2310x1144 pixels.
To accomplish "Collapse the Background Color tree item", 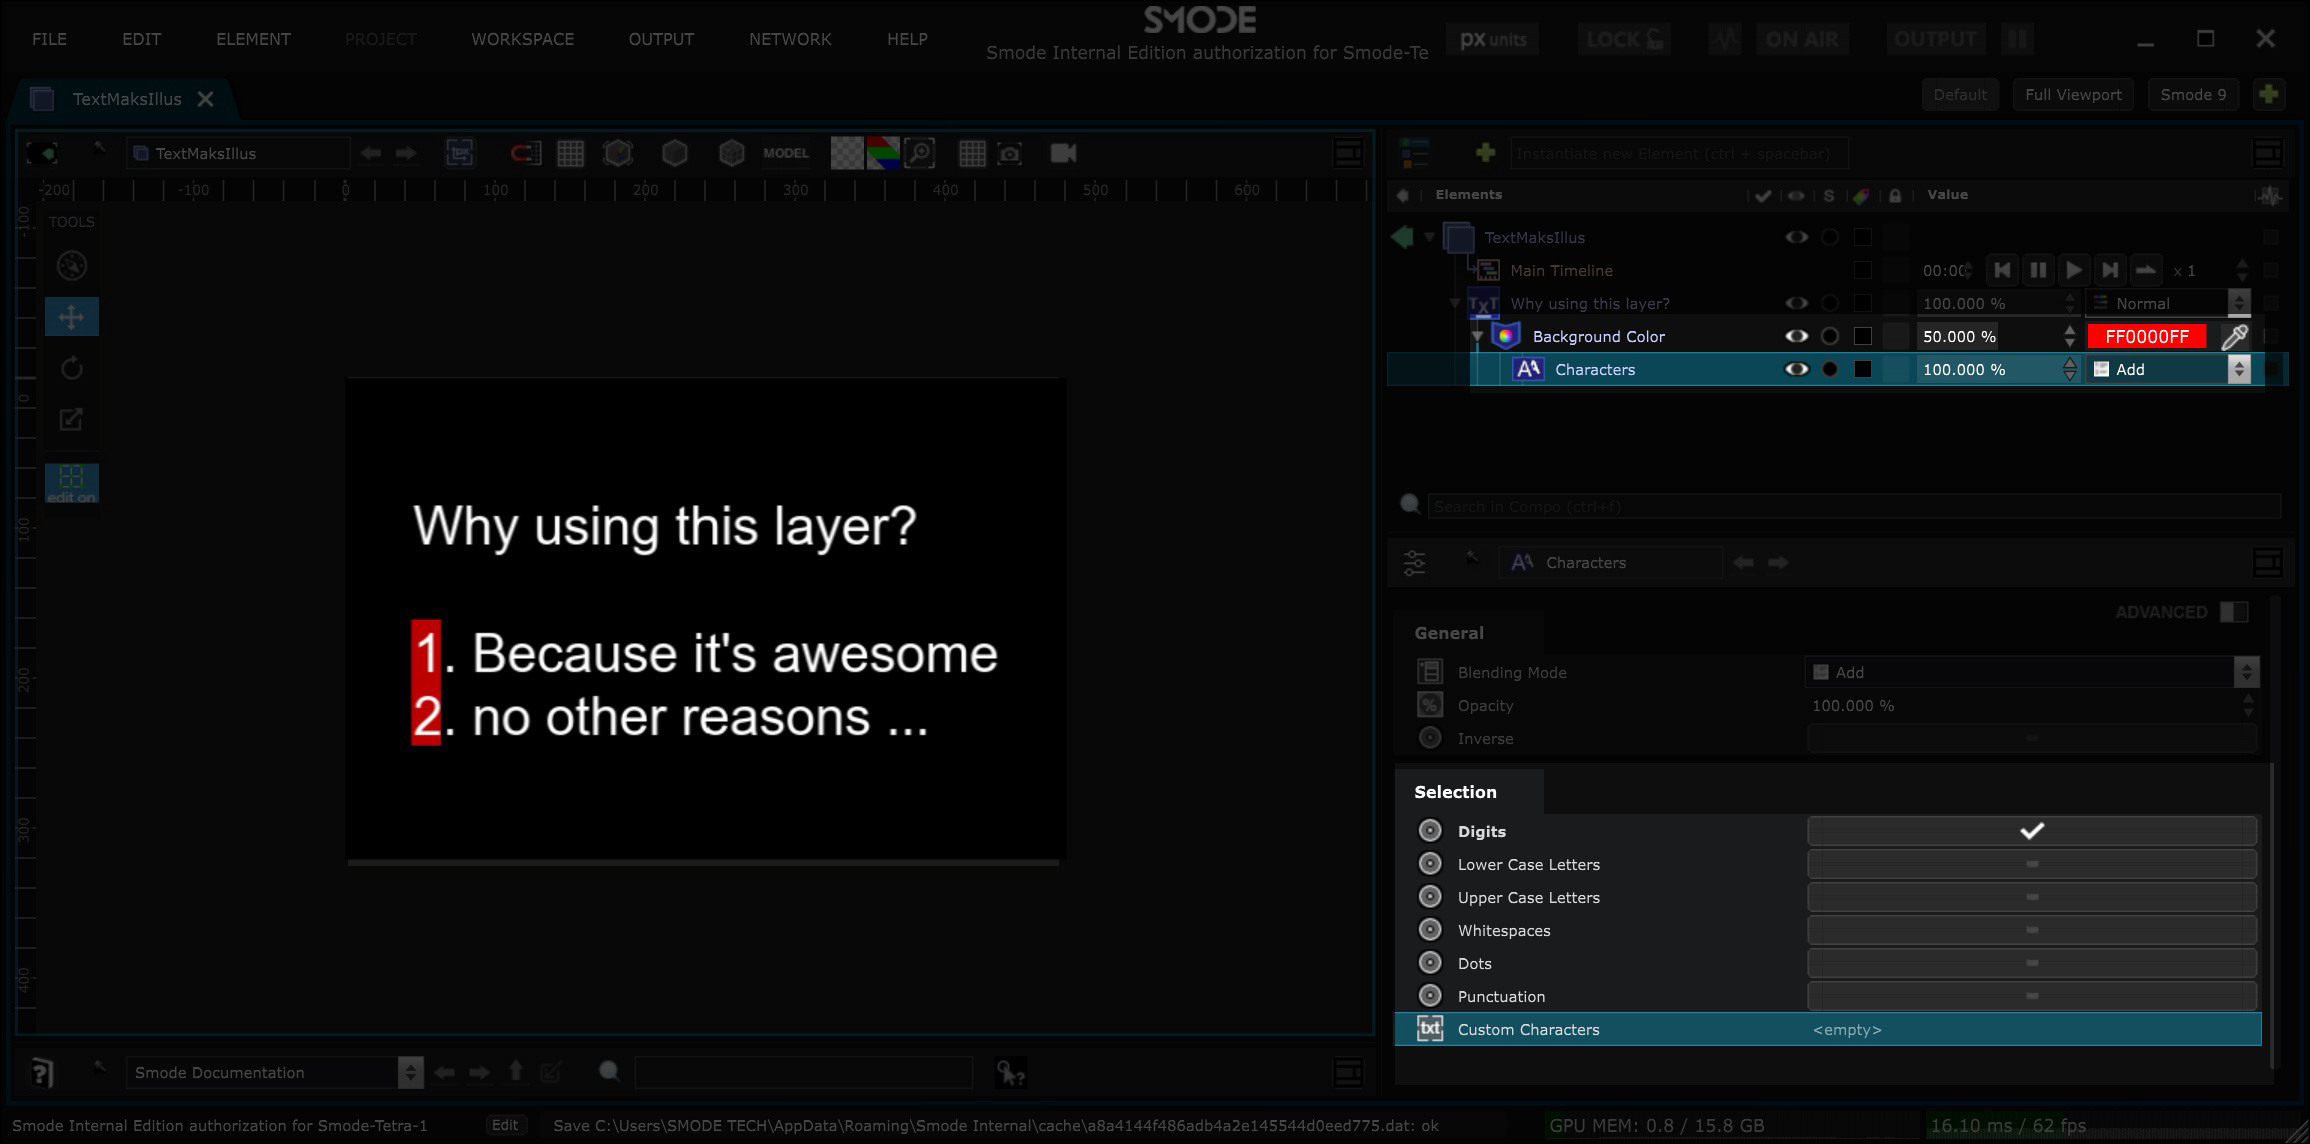I will click(x=1477, y=337).
